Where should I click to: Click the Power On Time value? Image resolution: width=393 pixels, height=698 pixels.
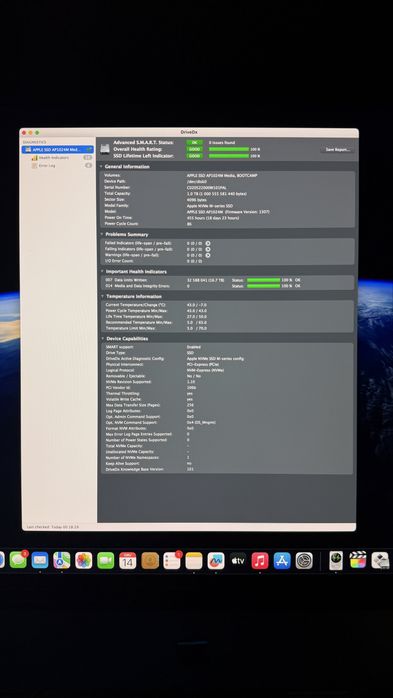pos(213,218)
